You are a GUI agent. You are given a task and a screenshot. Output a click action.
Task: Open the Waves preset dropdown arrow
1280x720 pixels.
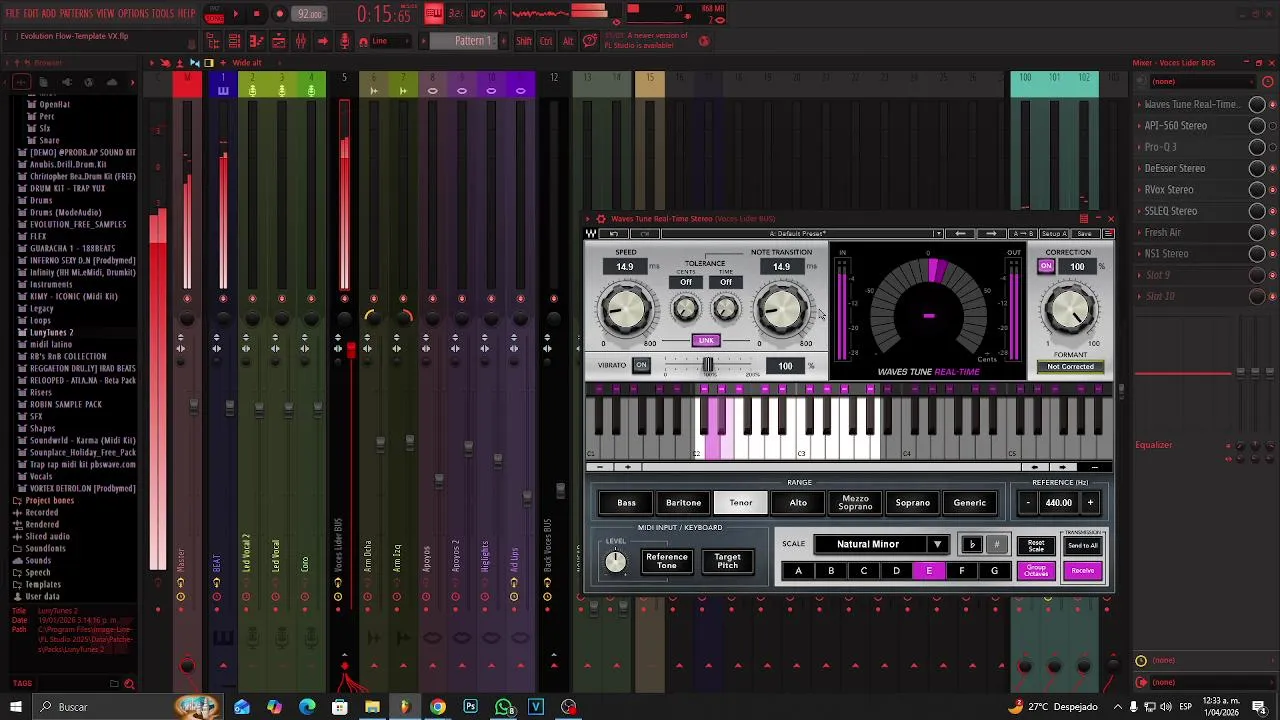[938, 233]
